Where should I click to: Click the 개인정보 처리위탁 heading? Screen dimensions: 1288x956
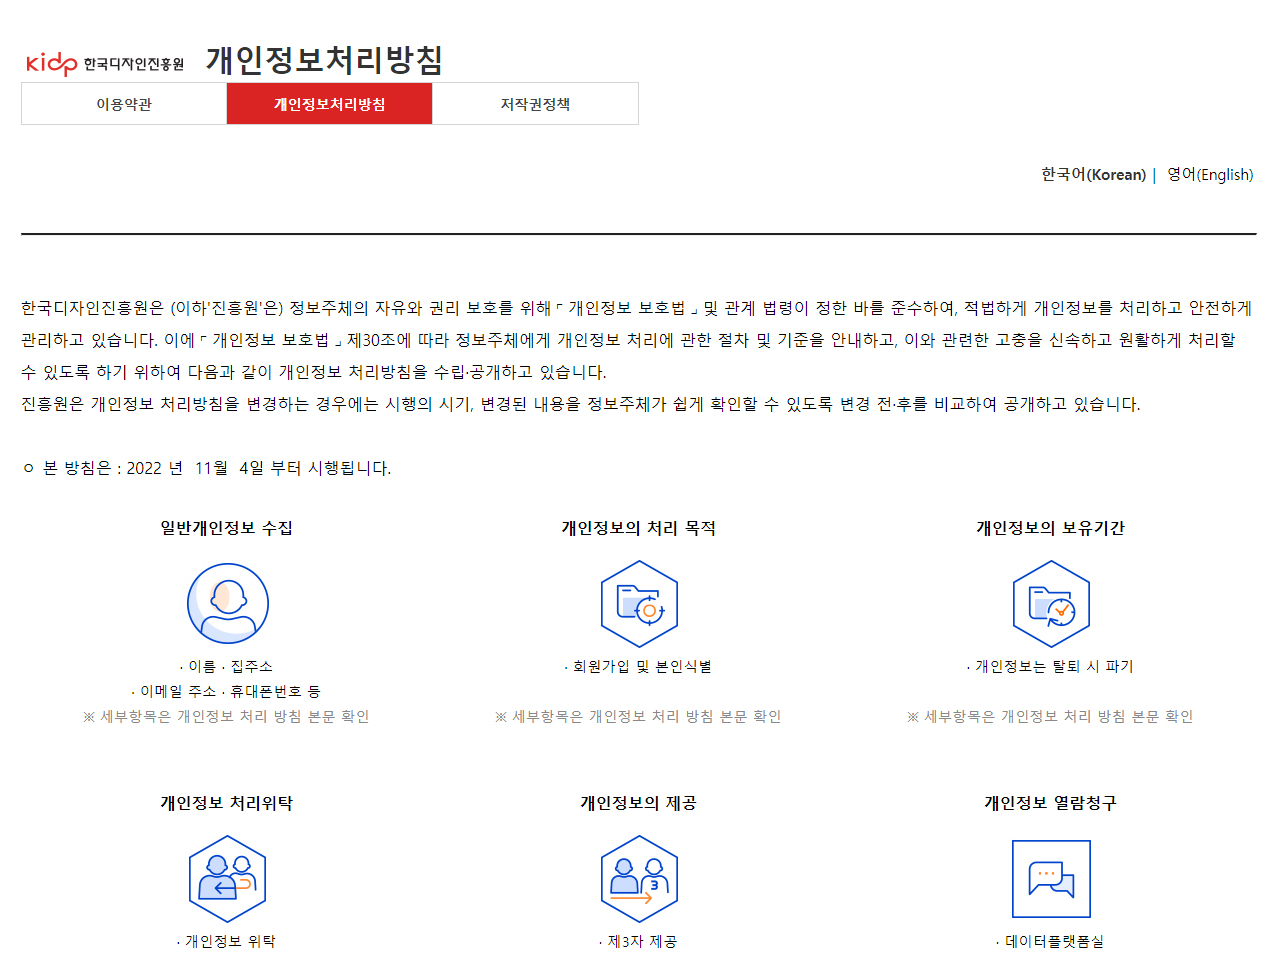(x=227, y=803)
